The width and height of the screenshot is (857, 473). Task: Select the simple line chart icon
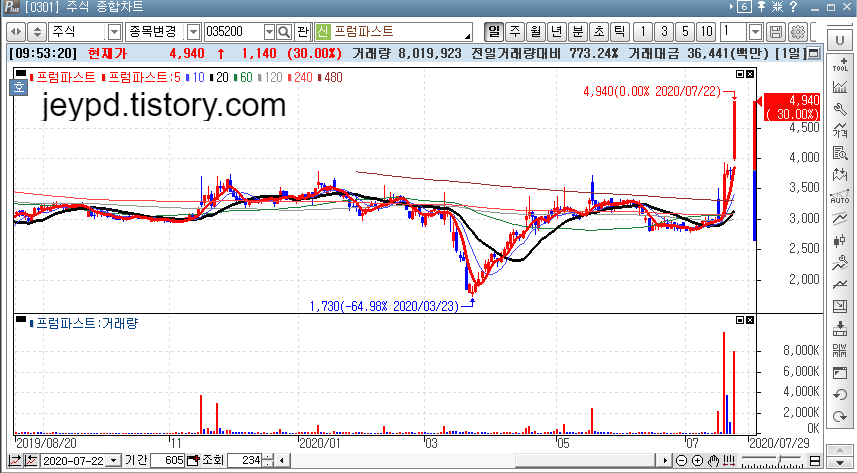click(x=840, y=285)
